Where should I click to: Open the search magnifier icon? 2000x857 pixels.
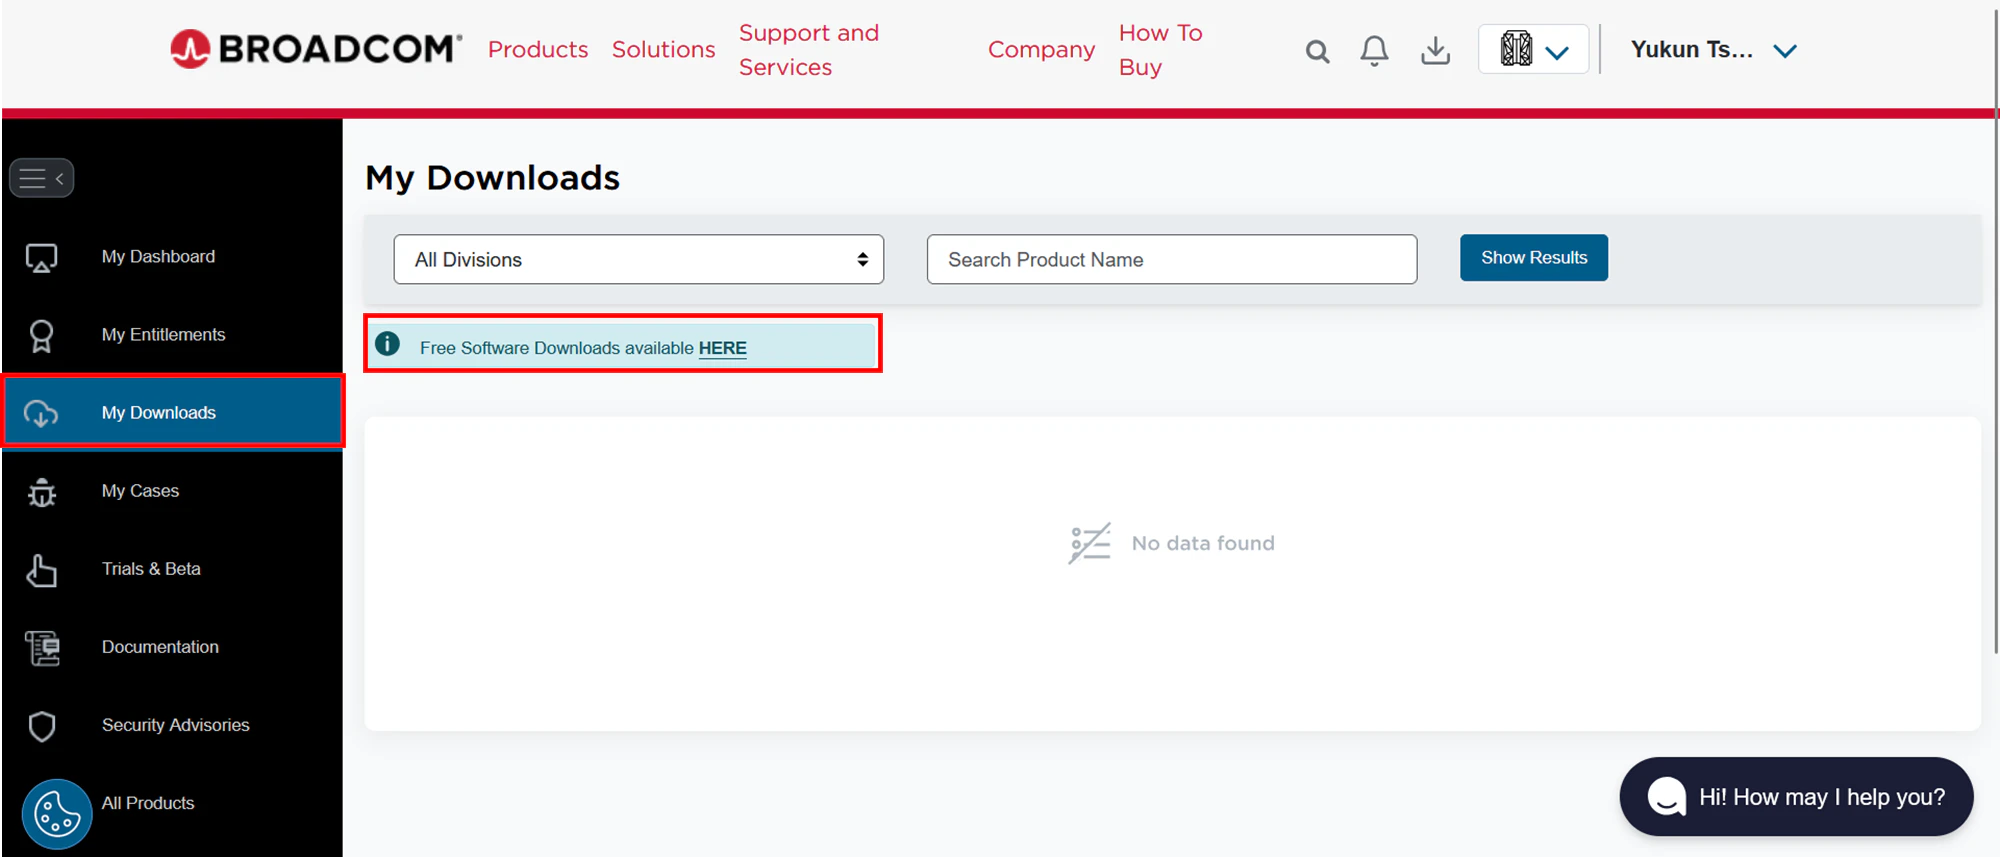pyautogui.click(x=1317, y=51)
